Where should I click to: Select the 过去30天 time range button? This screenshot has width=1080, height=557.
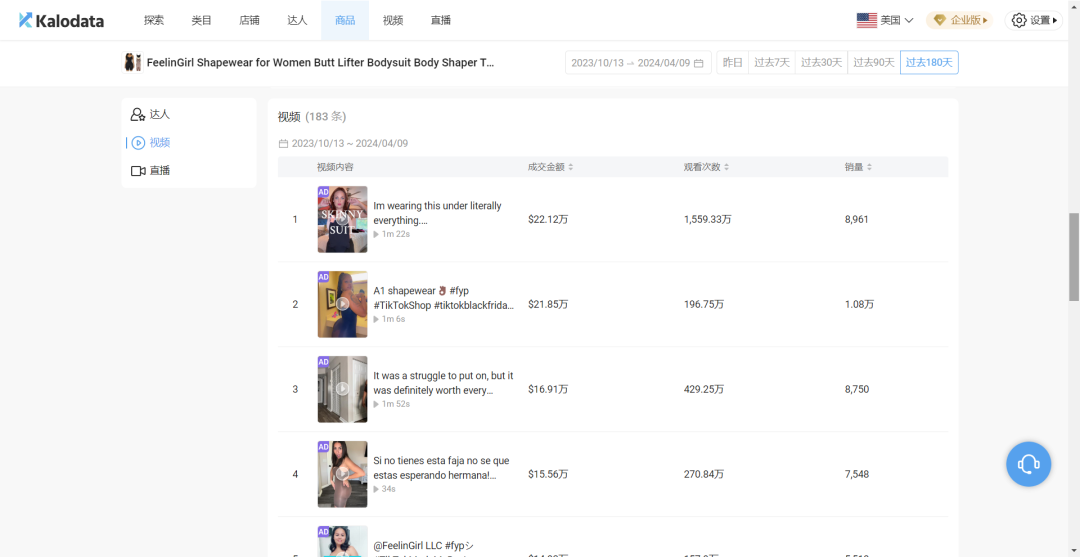pyautogui.click(x=821, y=63)
